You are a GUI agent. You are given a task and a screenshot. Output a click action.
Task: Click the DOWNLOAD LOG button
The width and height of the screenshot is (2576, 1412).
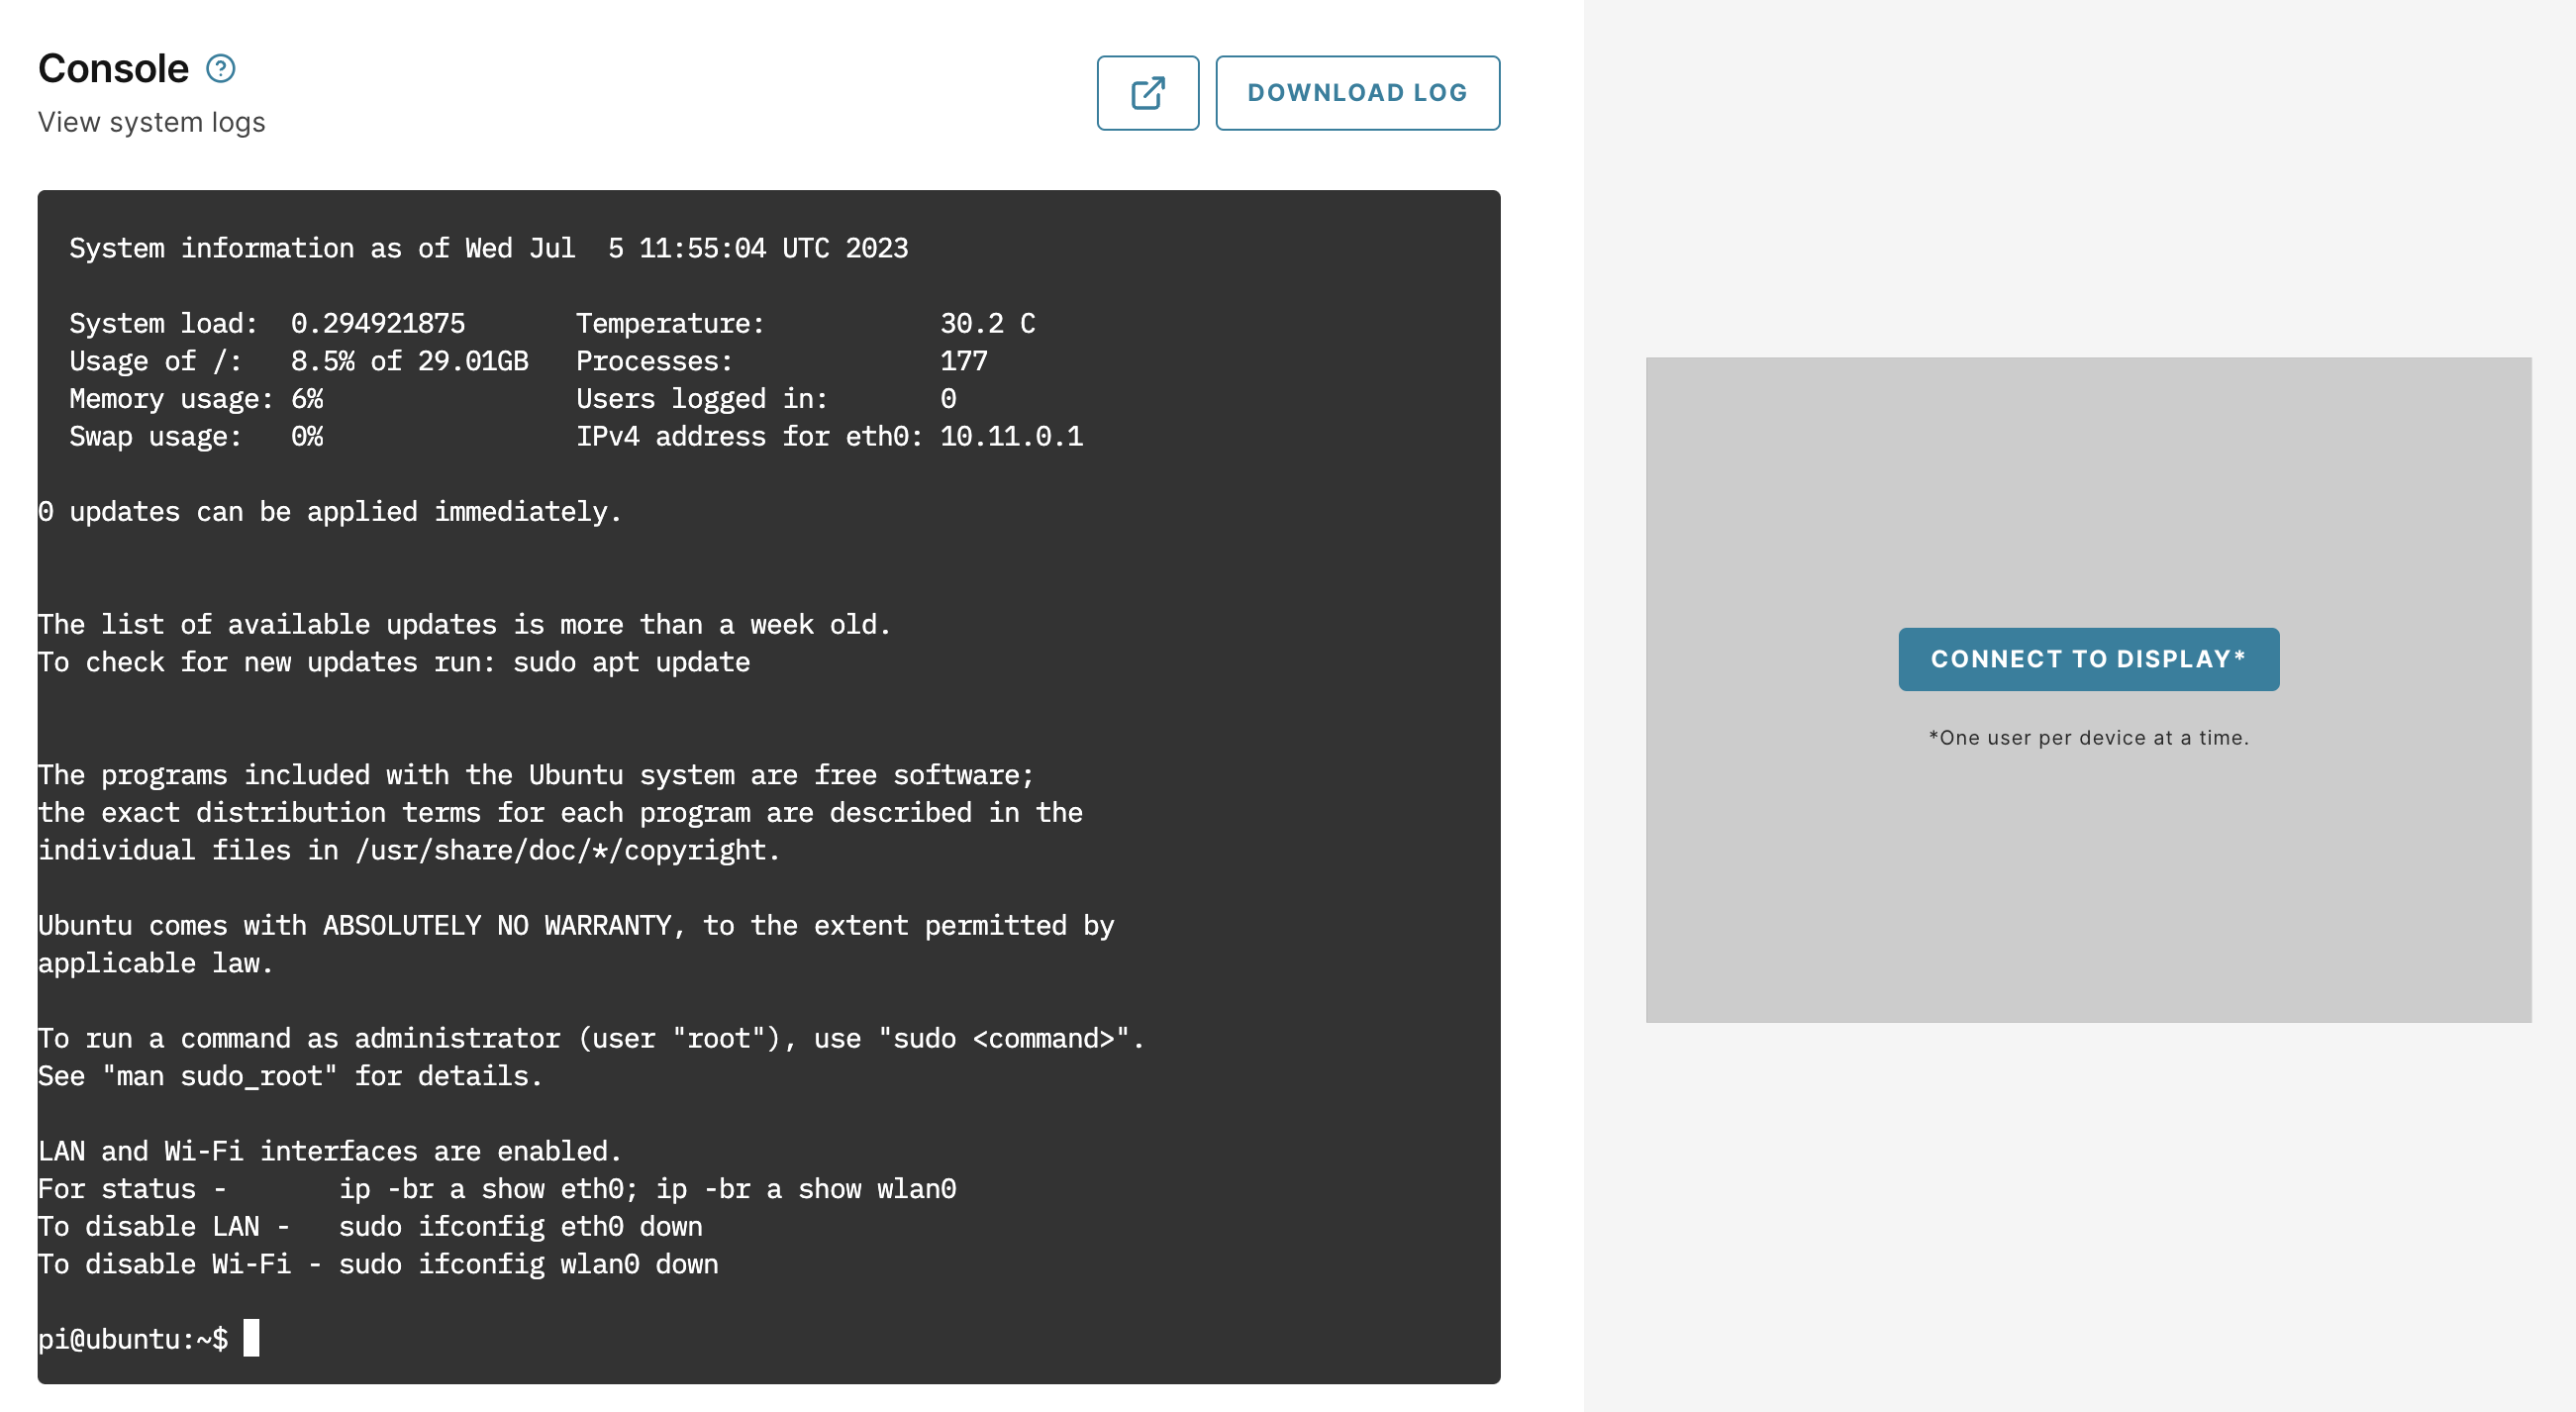tap(1357, 93)
